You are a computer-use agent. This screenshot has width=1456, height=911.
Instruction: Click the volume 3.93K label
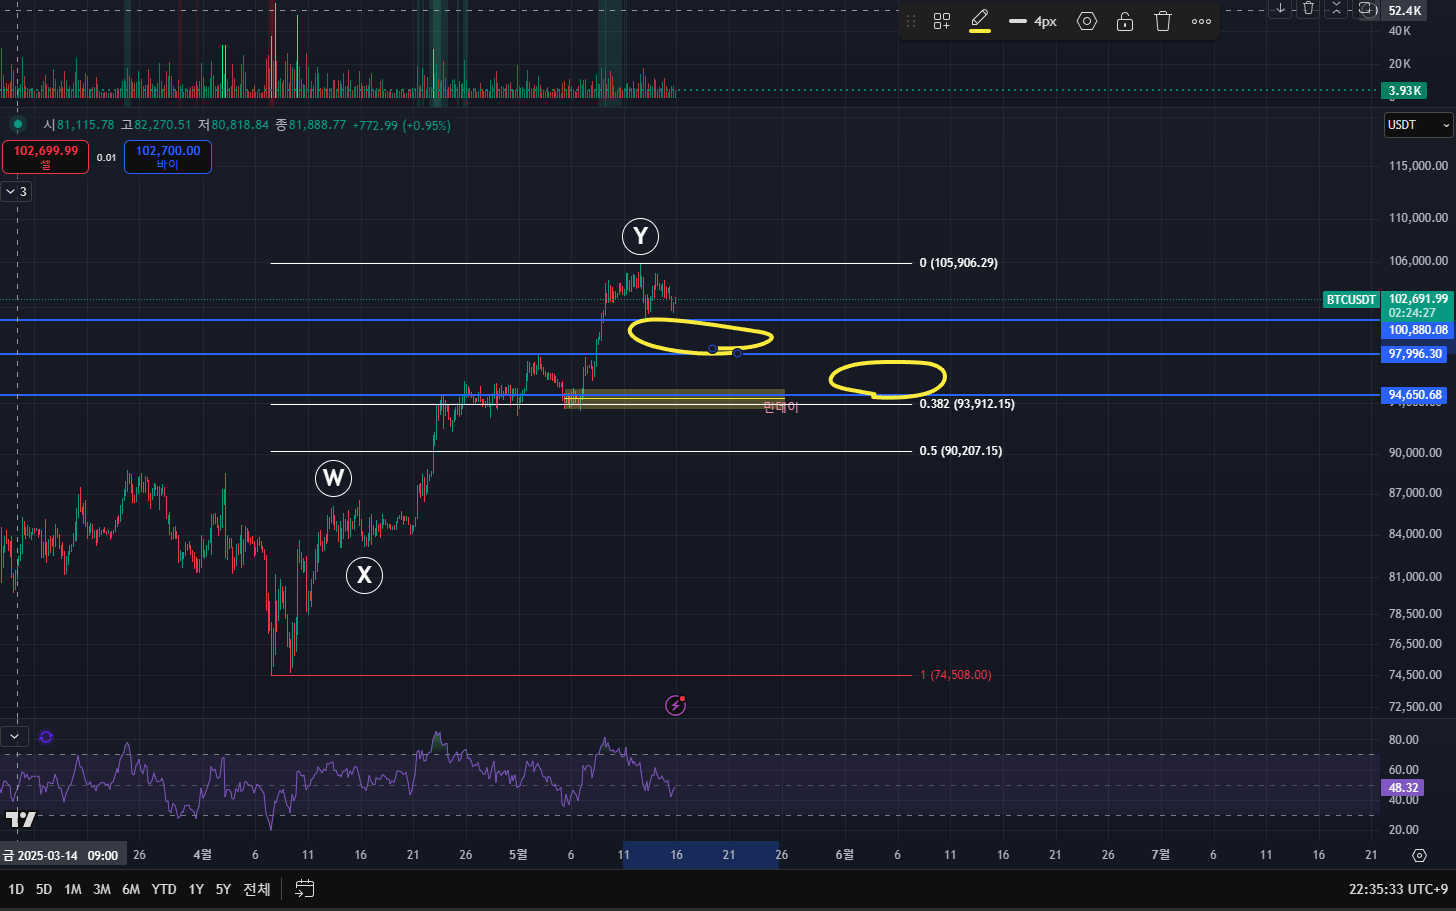[x=1404, y=91]
